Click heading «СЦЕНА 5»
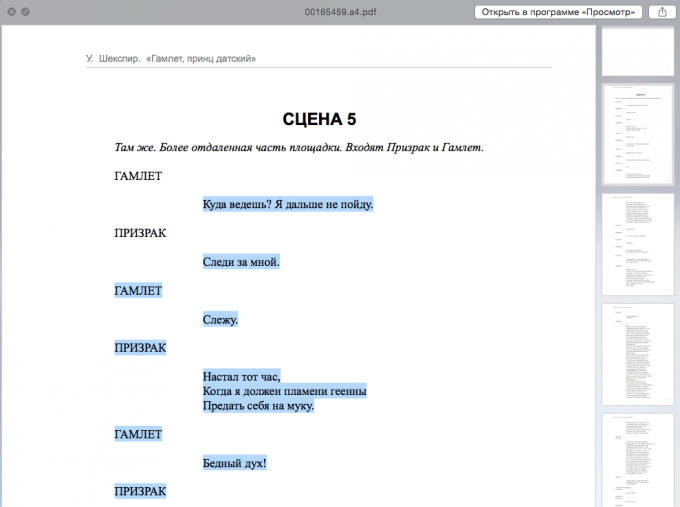Screen dimensions: 680x507 (319, 119)
